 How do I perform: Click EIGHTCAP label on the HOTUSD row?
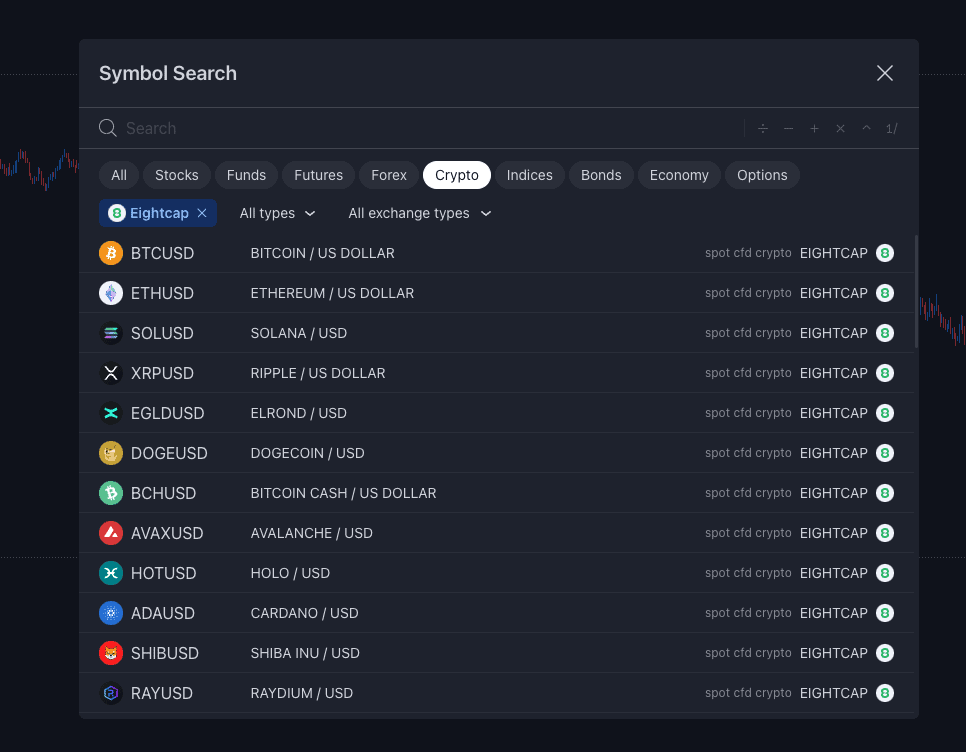(x=834, y=573)
